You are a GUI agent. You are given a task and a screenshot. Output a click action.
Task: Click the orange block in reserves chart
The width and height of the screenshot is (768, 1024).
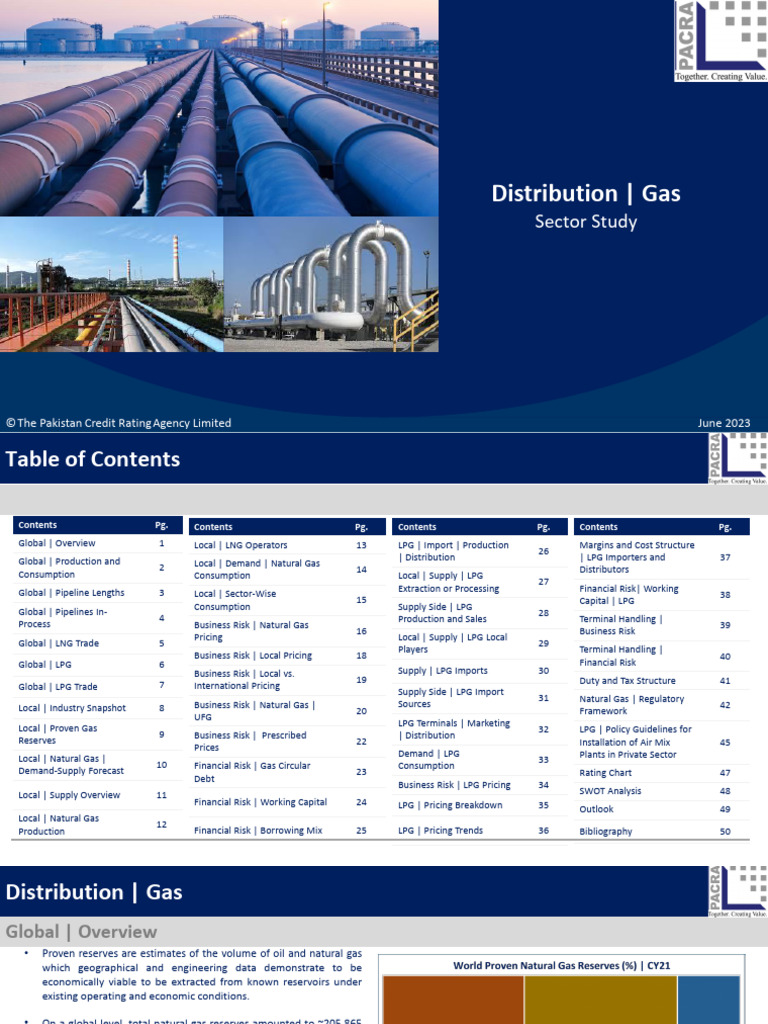point(453,1000)
